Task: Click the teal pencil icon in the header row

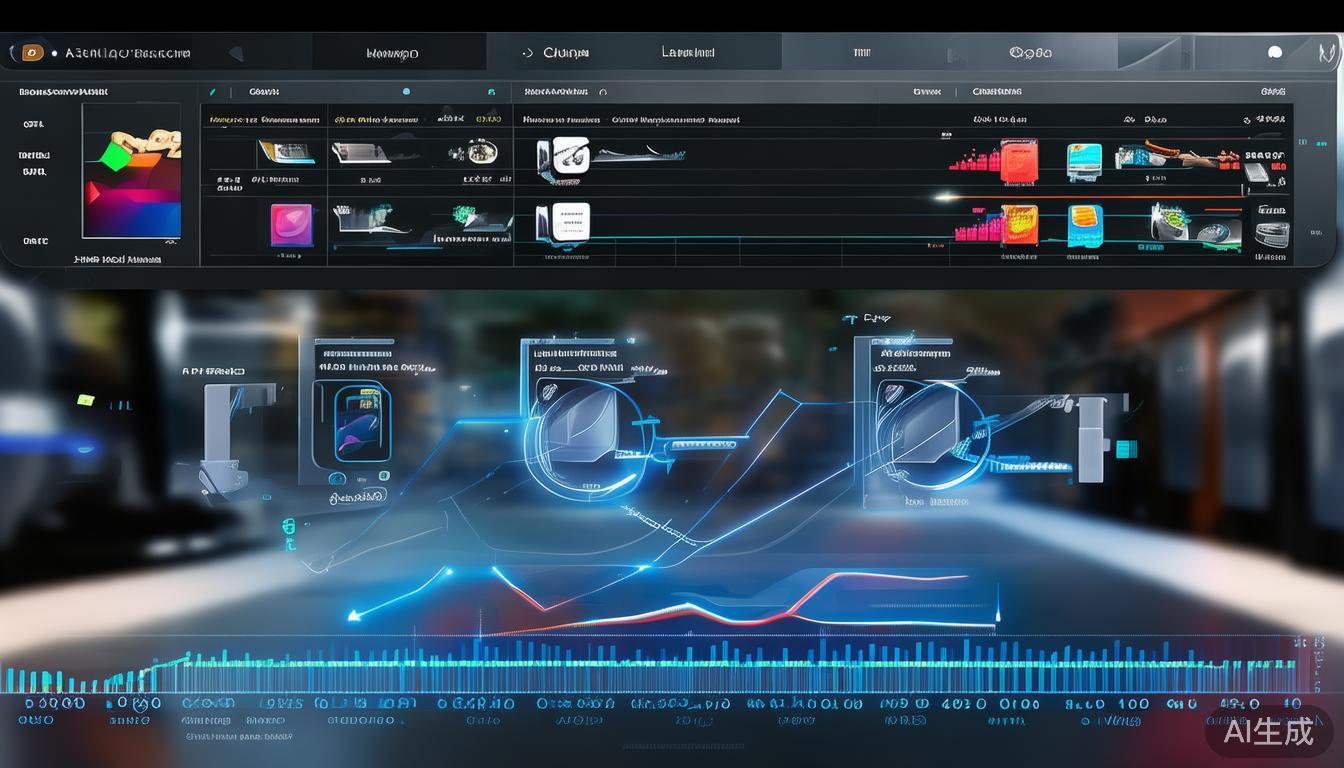Action: [212, 92]
